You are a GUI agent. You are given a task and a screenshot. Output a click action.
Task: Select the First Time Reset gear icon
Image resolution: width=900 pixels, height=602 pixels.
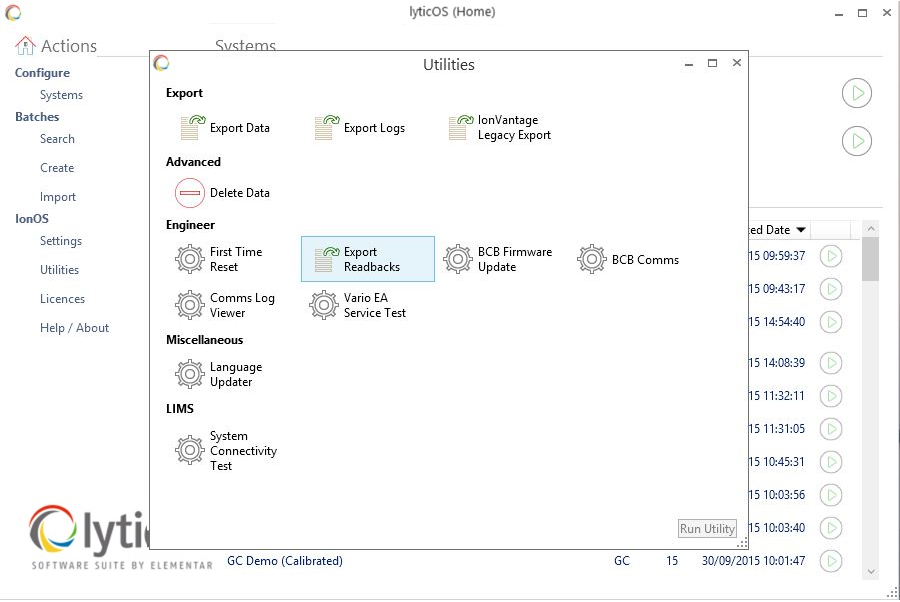click(x=190, y=260)
